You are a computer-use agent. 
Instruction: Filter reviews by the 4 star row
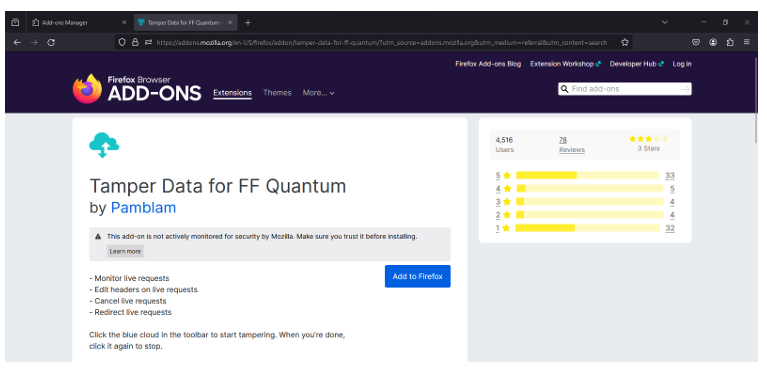[585, 188]
